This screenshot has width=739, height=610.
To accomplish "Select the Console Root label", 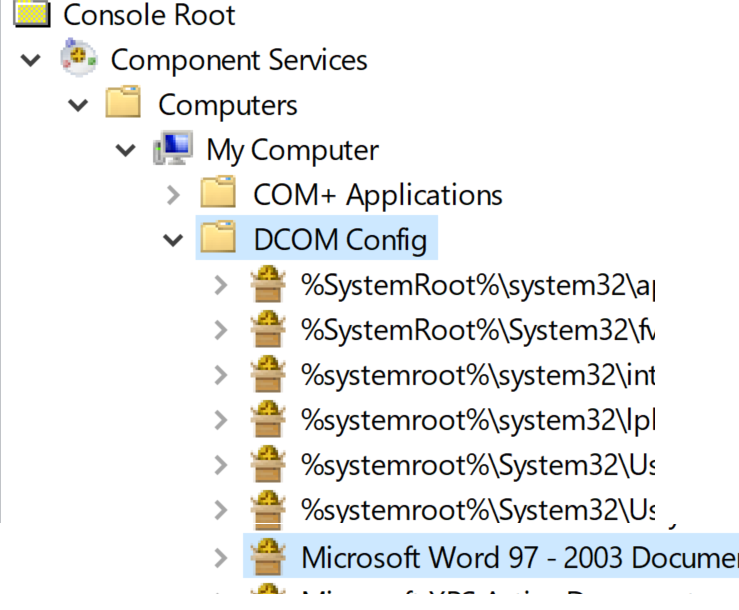I will tap(150, 15).
